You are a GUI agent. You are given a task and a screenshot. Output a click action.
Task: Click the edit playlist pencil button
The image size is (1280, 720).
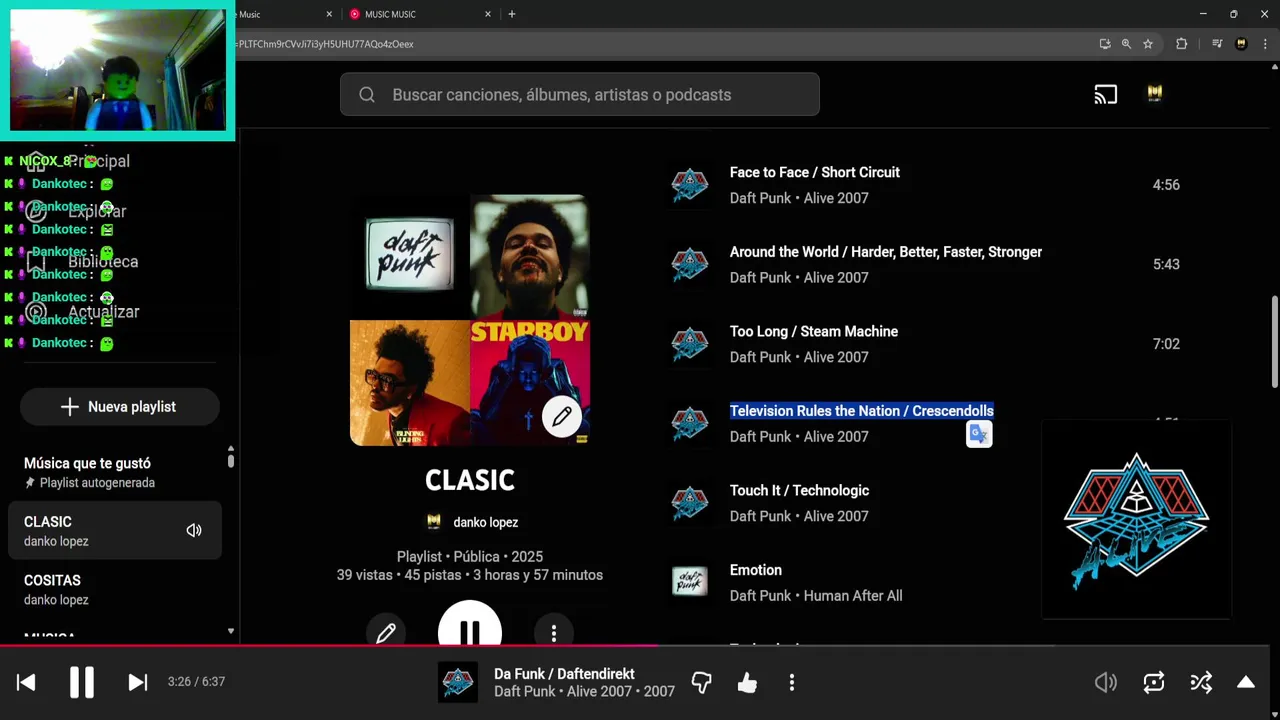click(x=386, y=632)
